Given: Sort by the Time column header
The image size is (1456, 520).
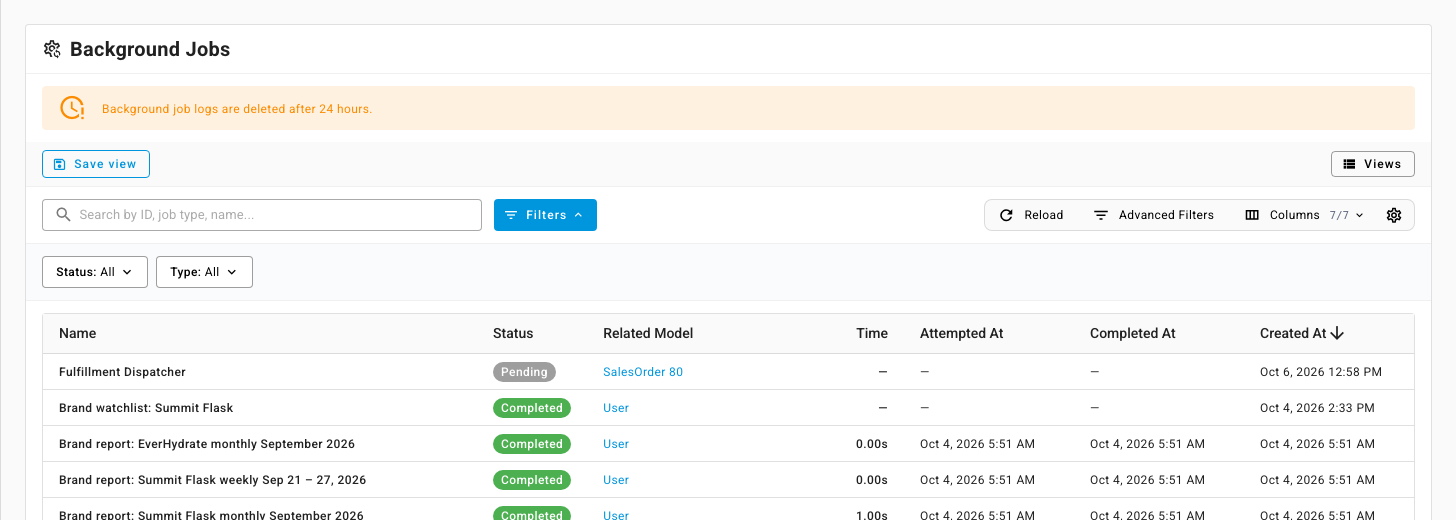Looking at the screenshot, I should tap(872, 333).
